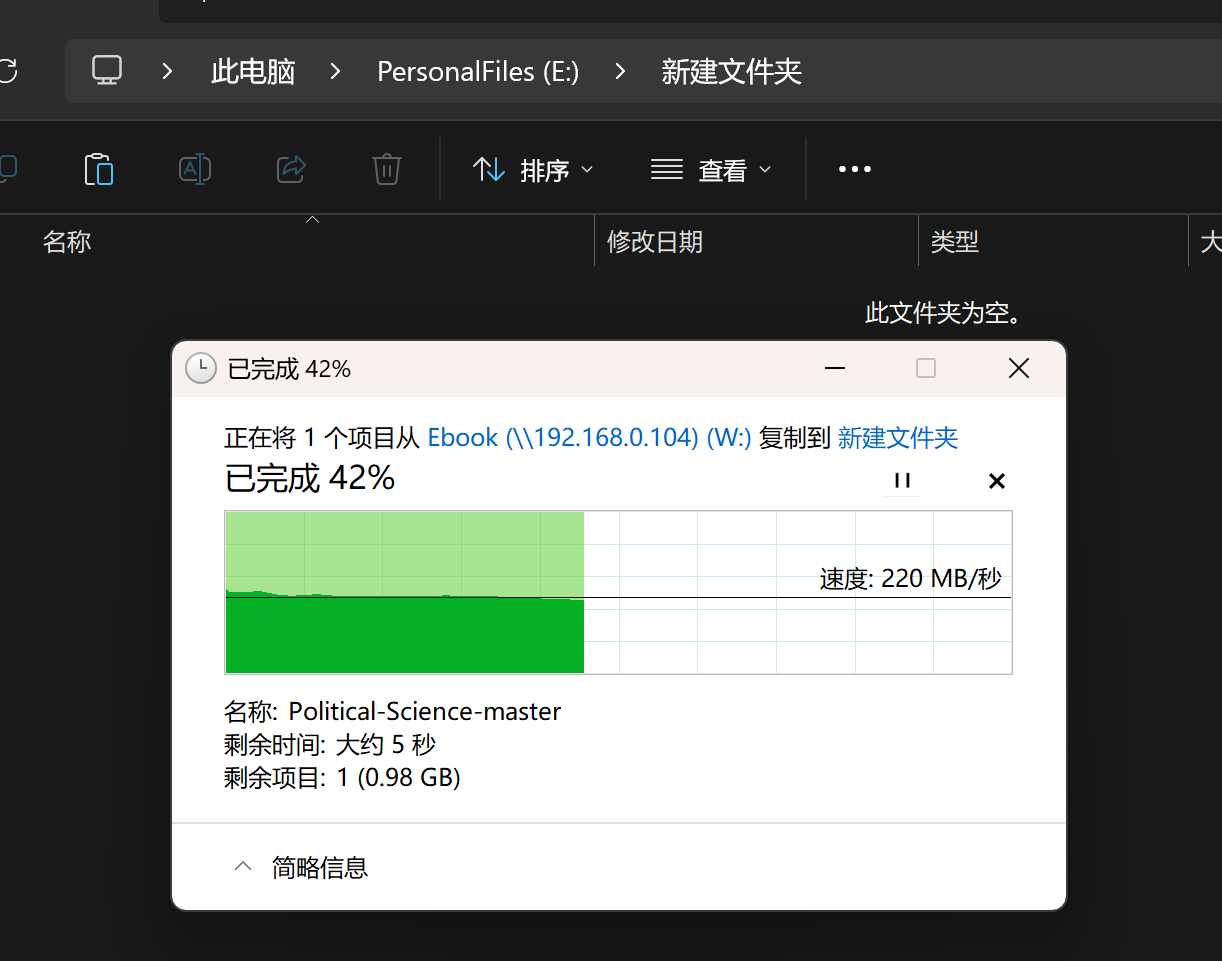Image resolution: width=1222 pixels, height=961 pixels.
Task: Expand chevron after monitor icon in address bar
Action: click(167, 71)
